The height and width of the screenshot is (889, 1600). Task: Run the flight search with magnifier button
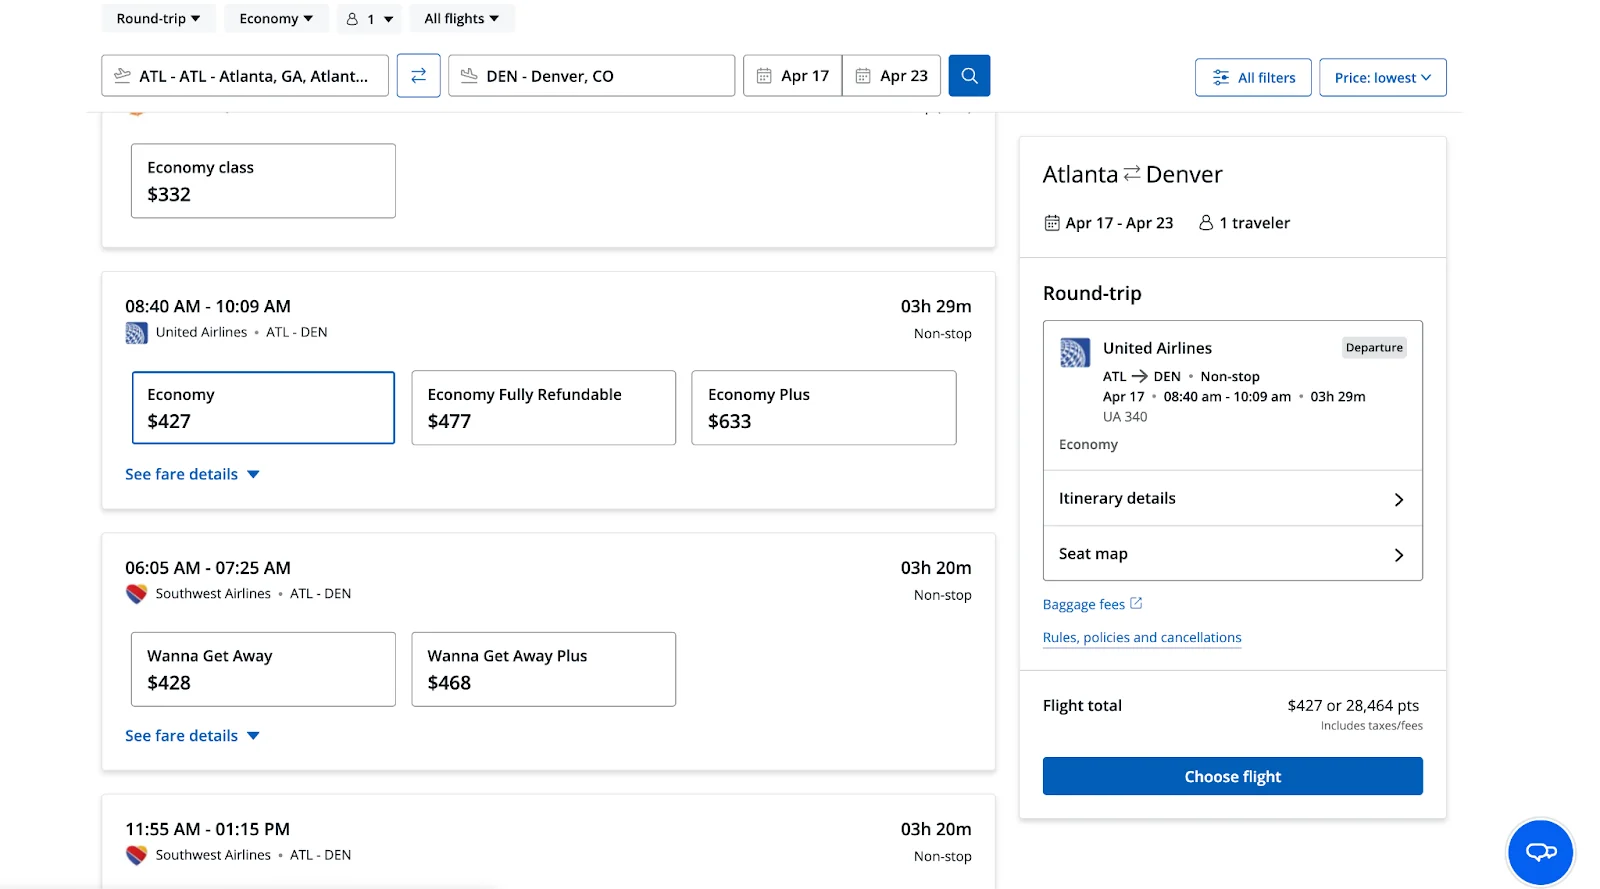tap(969, 76)
